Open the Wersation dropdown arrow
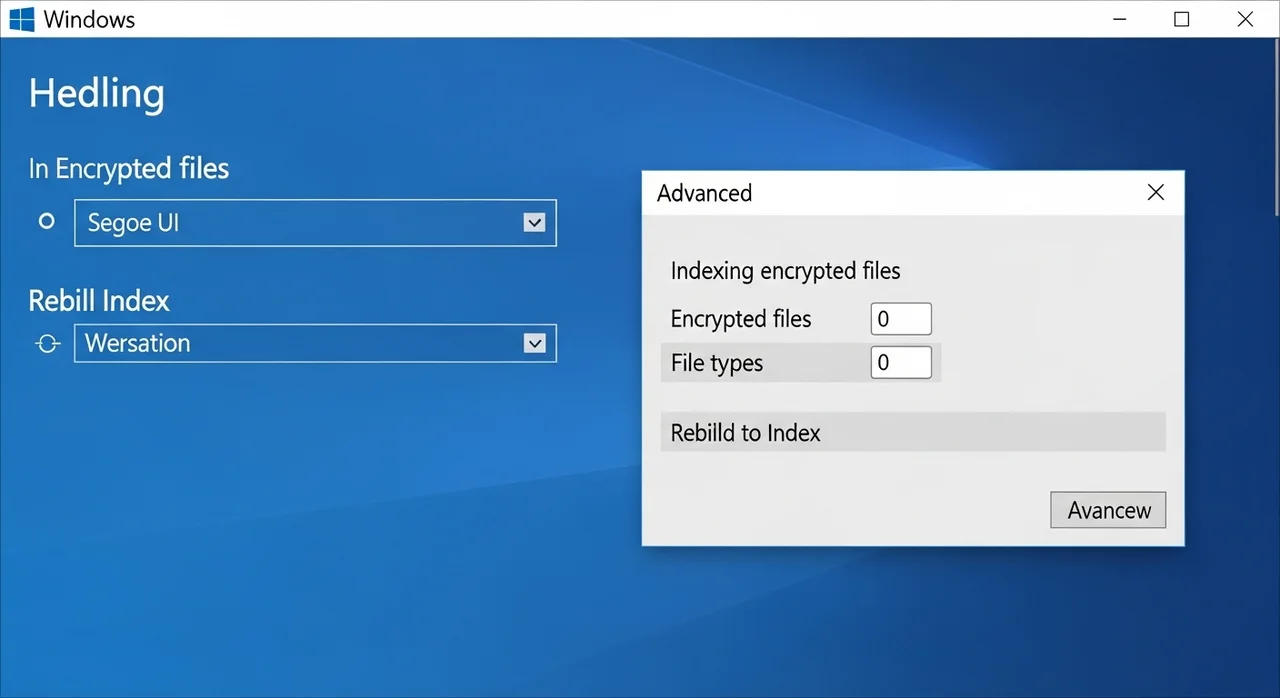The width and height of the screenshot is (1280, 698). tap(534, 344)
